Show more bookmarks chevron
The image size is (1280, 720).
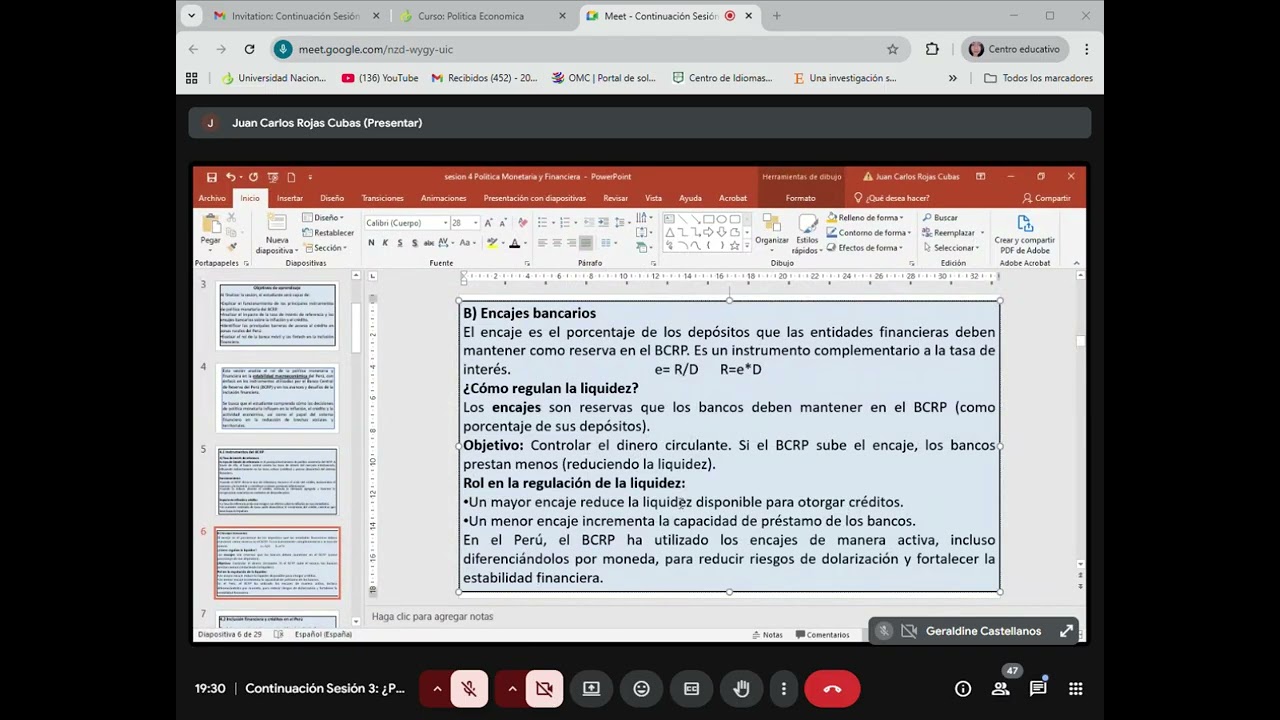[x=952, y=78]
